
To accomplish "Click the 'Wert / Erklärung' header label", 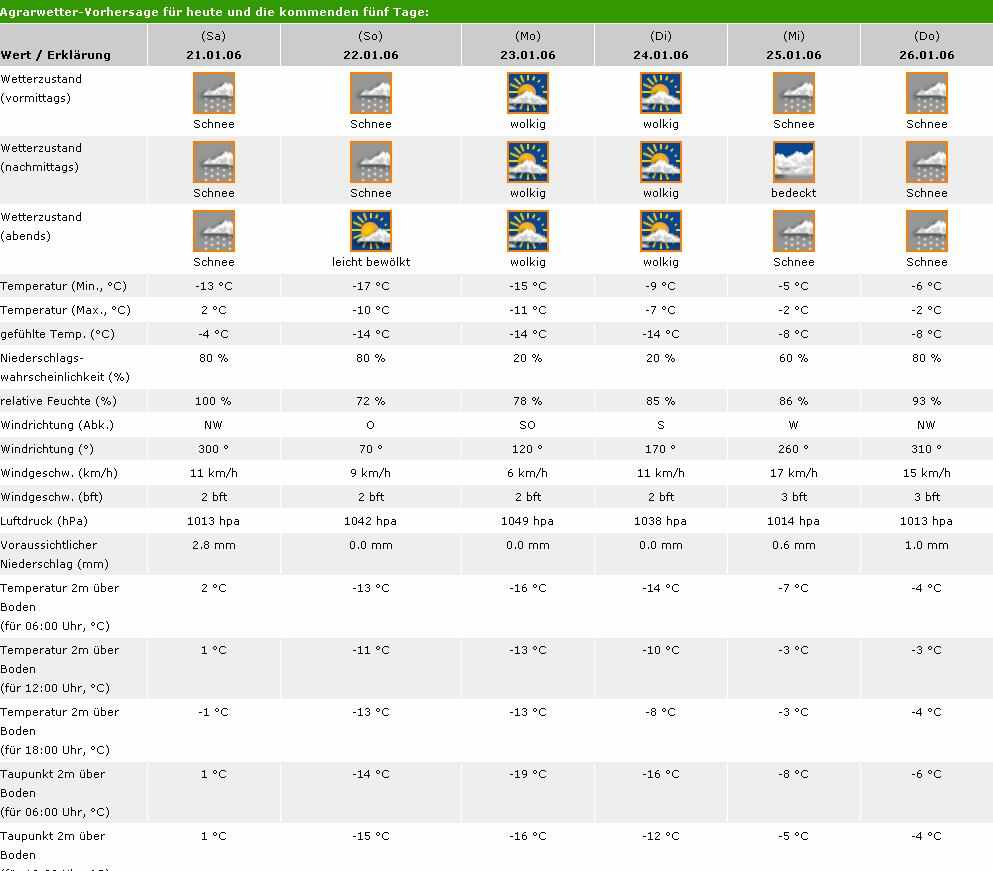I will point(56,55).
